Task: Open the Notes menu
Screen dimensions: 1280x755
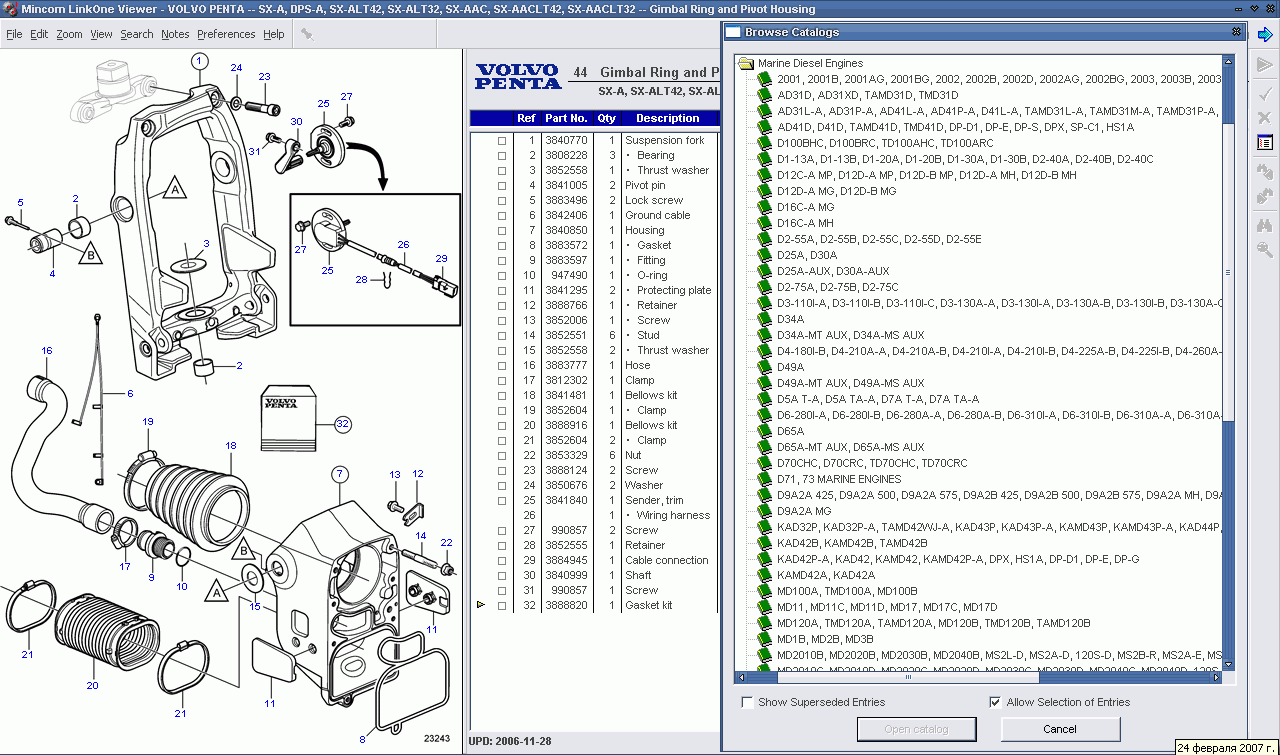Action: (175, 33)
